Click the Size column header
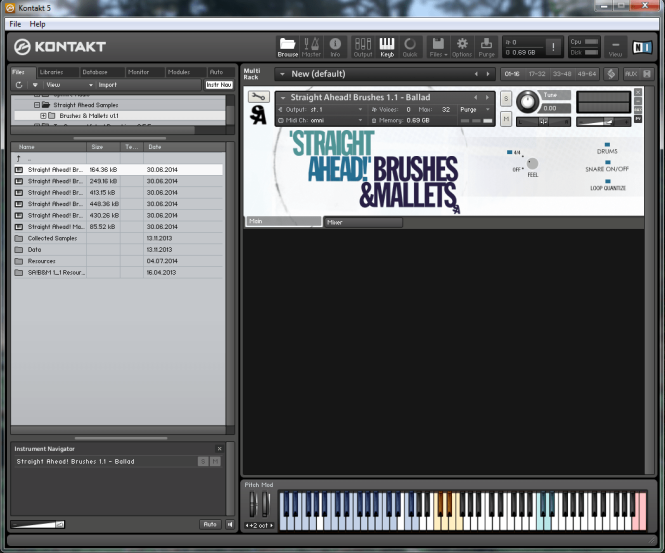The height and width of the screenshot is (553, 665). (x=103, y=147)
